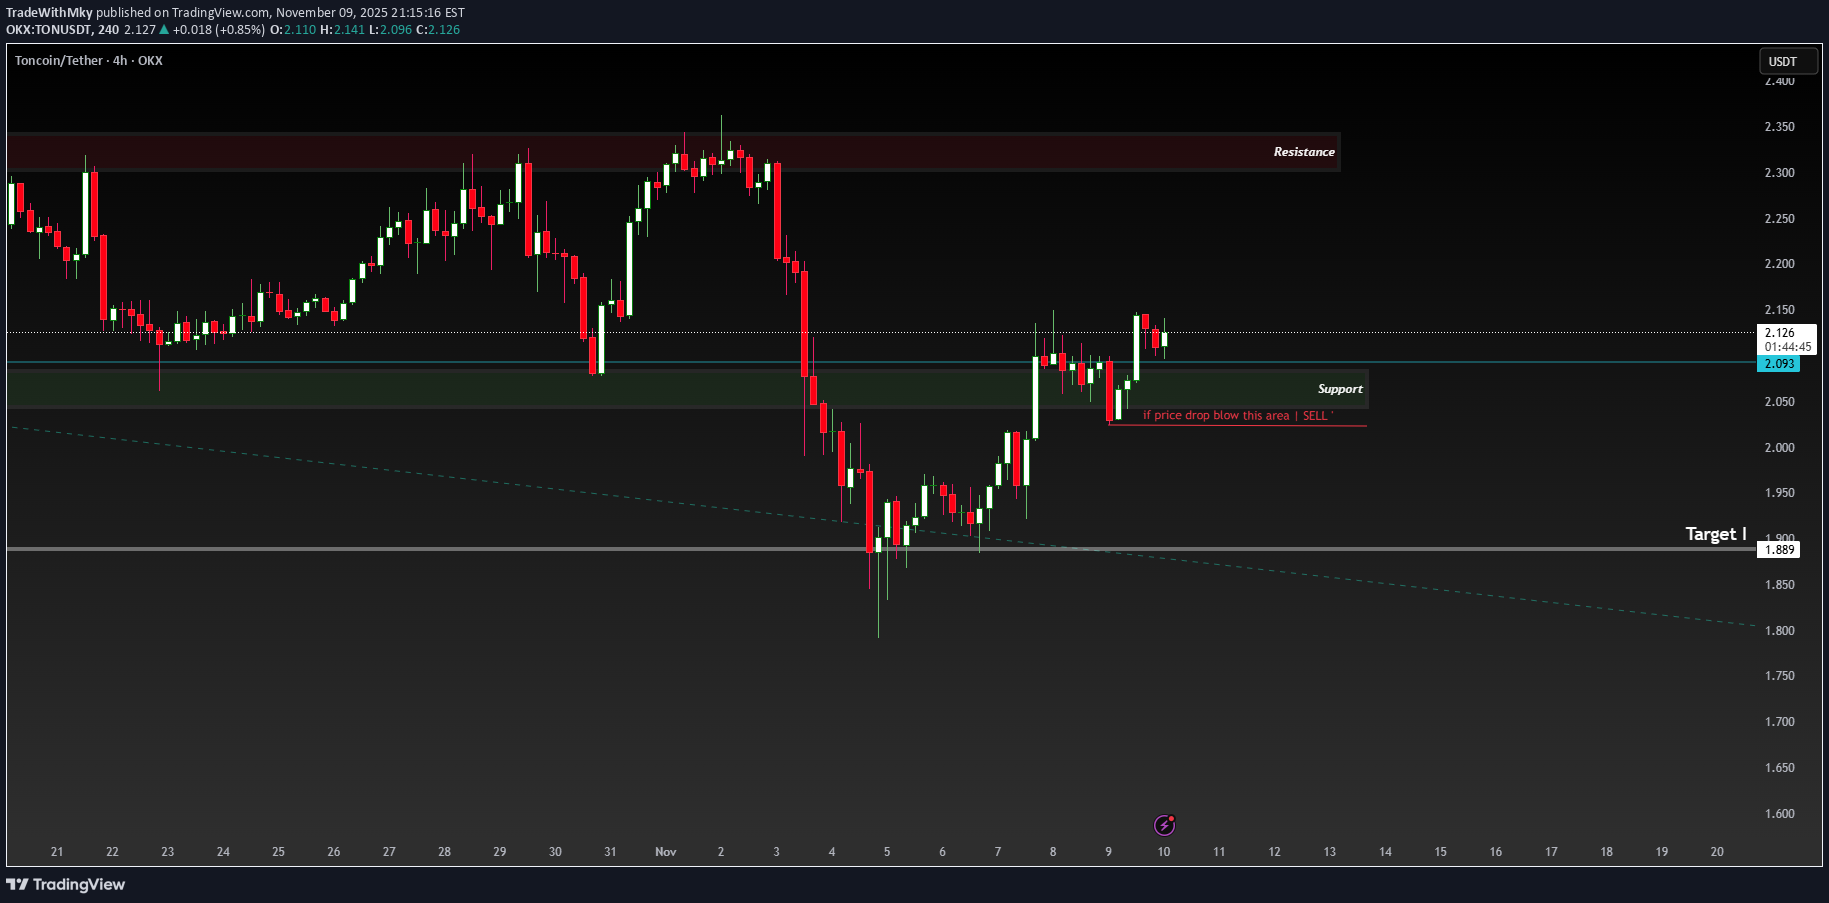The height and width of the screenshot is (903, 1829).
Task: Click the gray 1.889 Target price label
Action: click(x=1779, y=549)
